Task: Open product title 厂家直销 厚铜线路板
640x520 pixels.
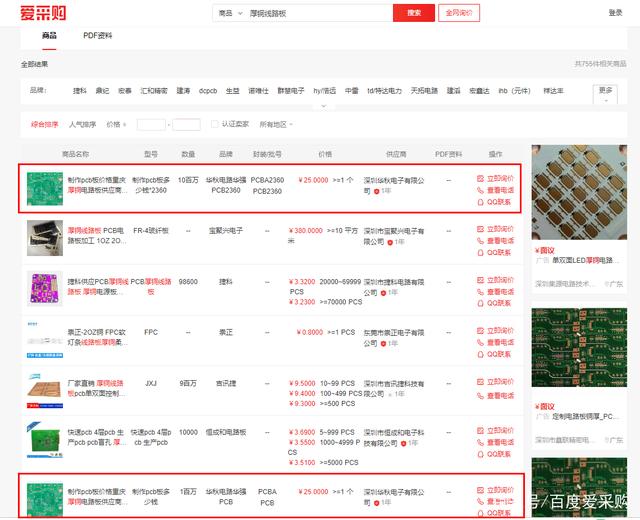Action: [97, 389]
